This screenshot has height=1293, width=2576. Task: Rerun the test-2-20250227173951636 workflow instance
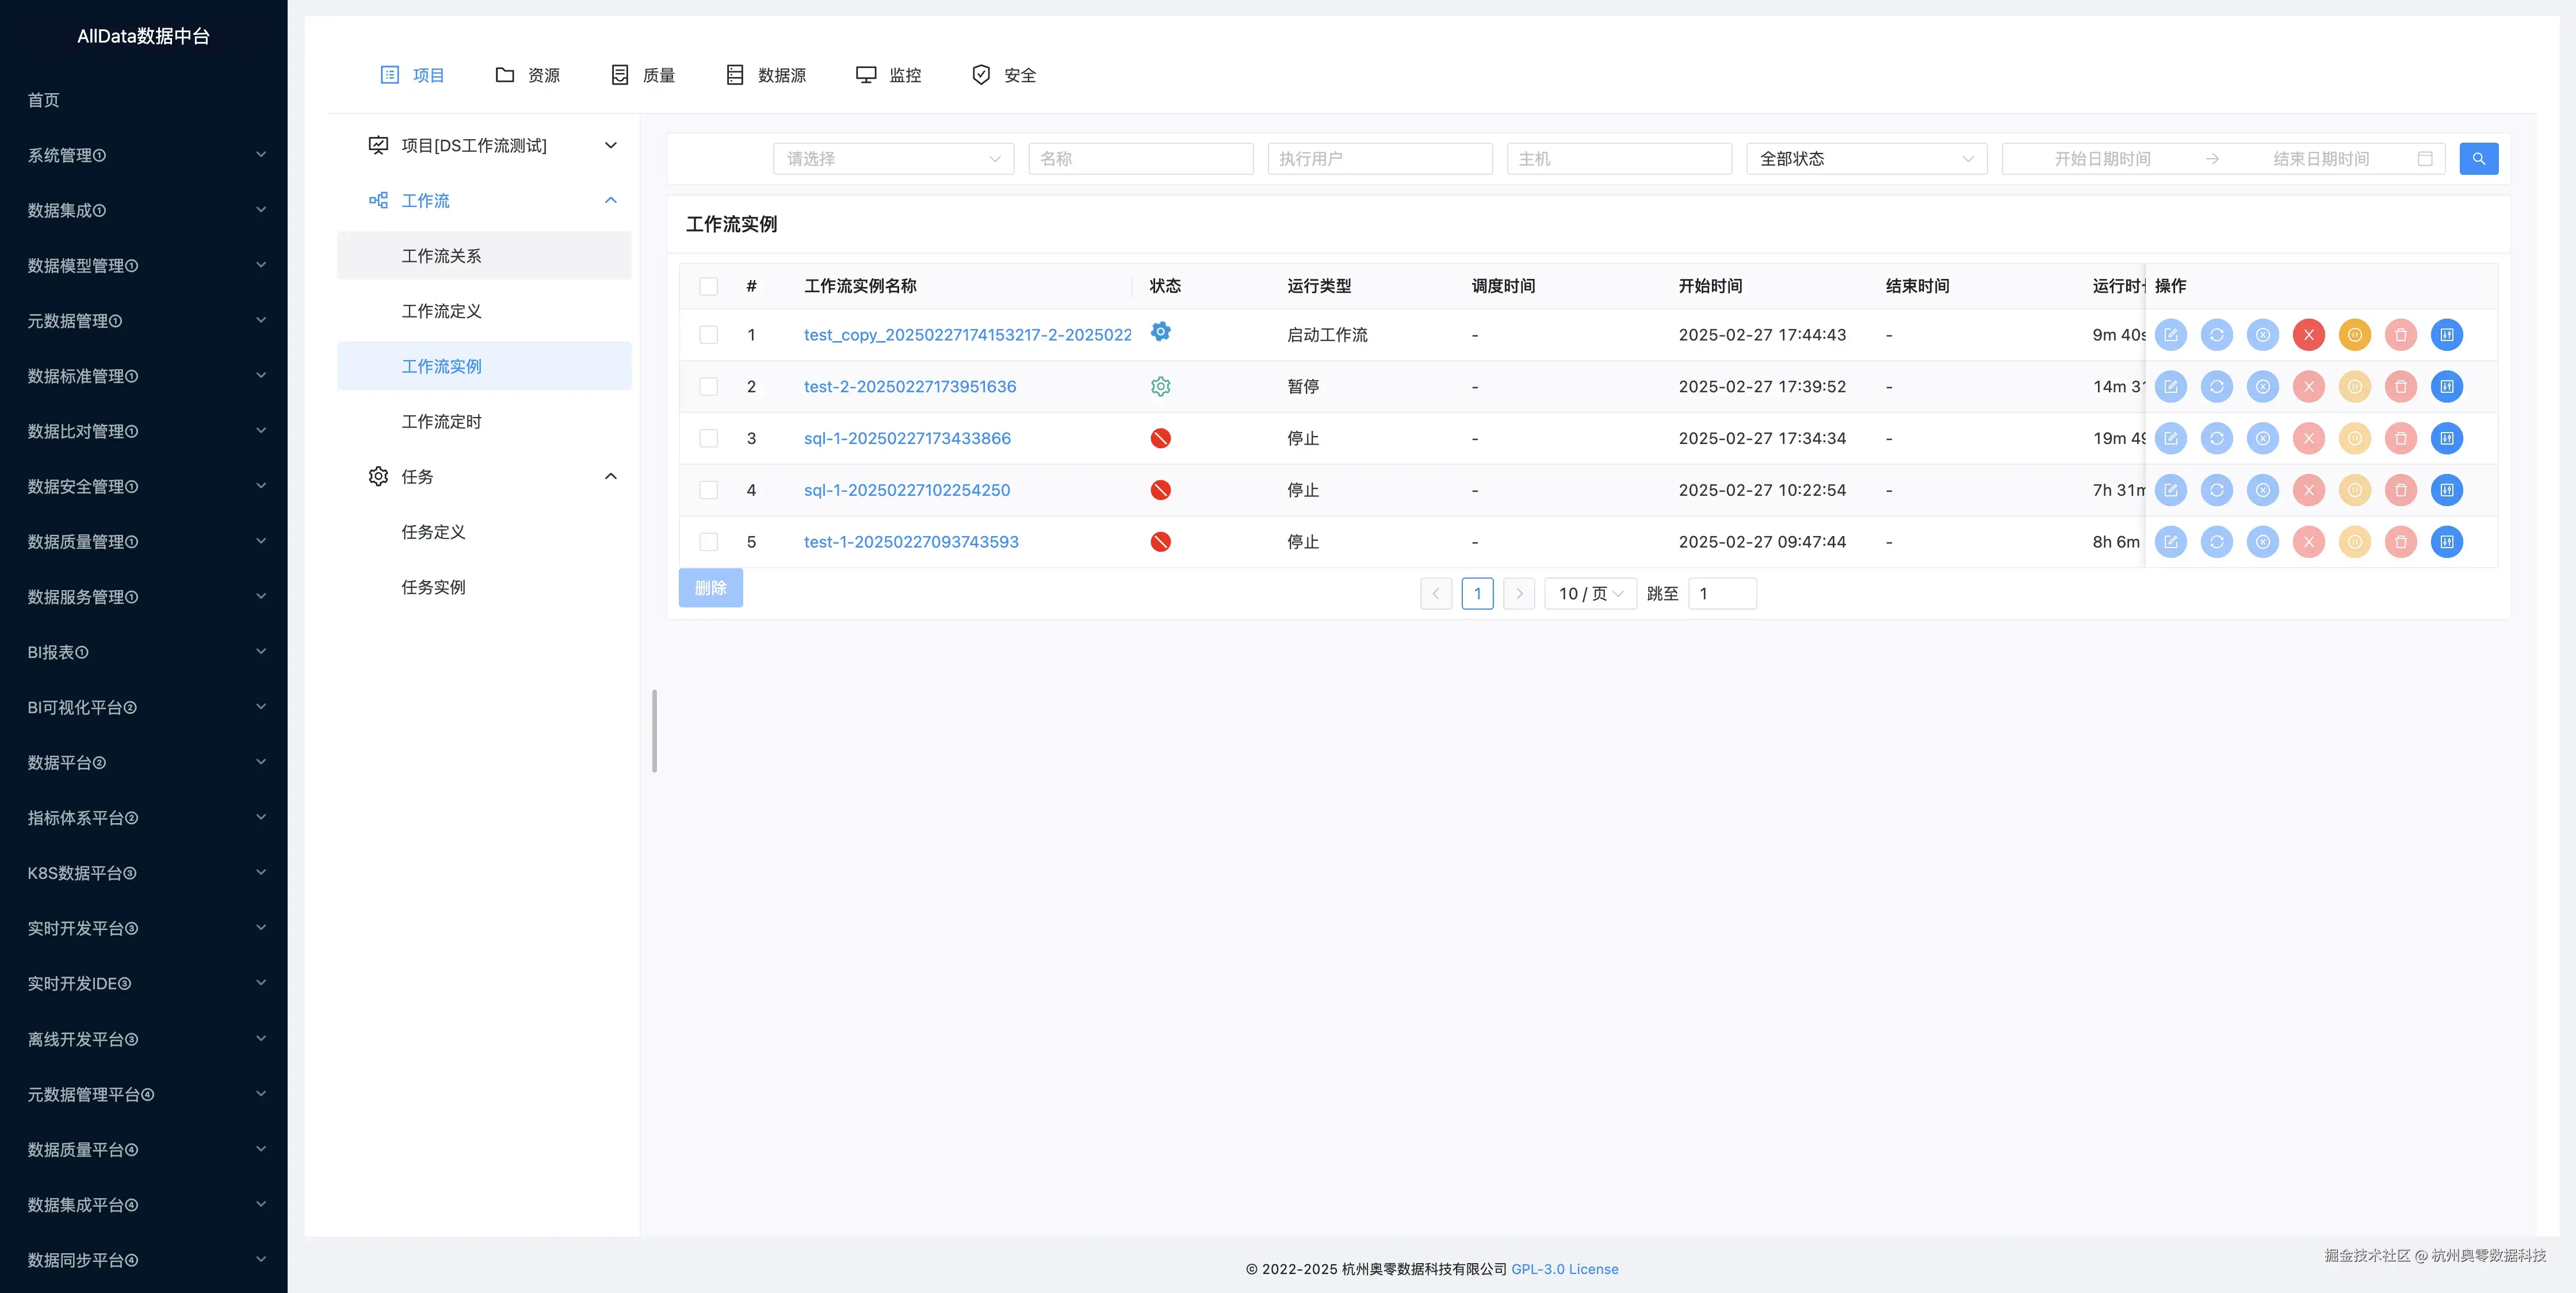tap(2217, 387)
